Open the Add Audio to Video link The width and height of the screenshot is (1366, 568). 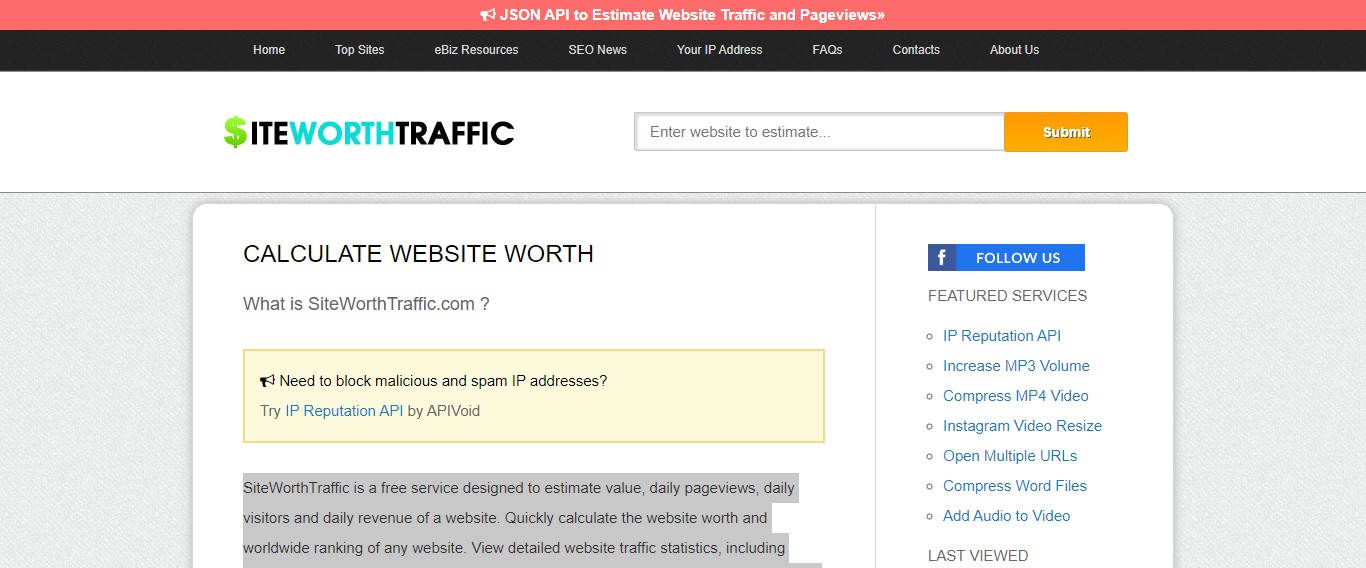click(1007, 516)
